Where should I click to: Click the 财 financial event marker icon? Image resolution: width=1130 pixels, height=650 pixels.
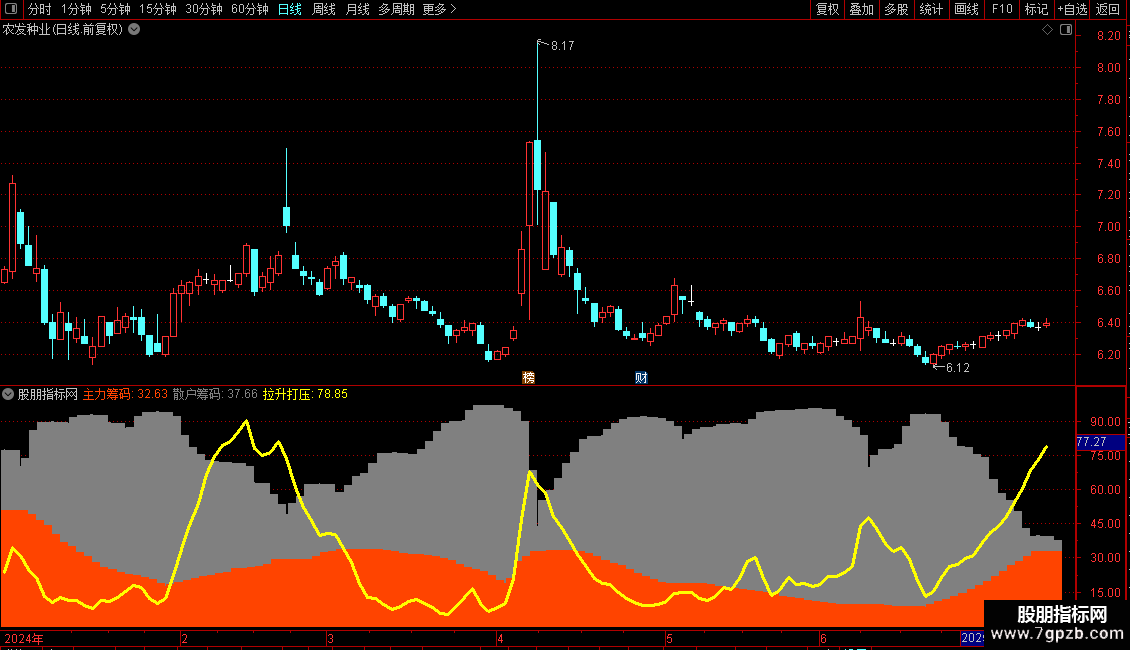641,378
